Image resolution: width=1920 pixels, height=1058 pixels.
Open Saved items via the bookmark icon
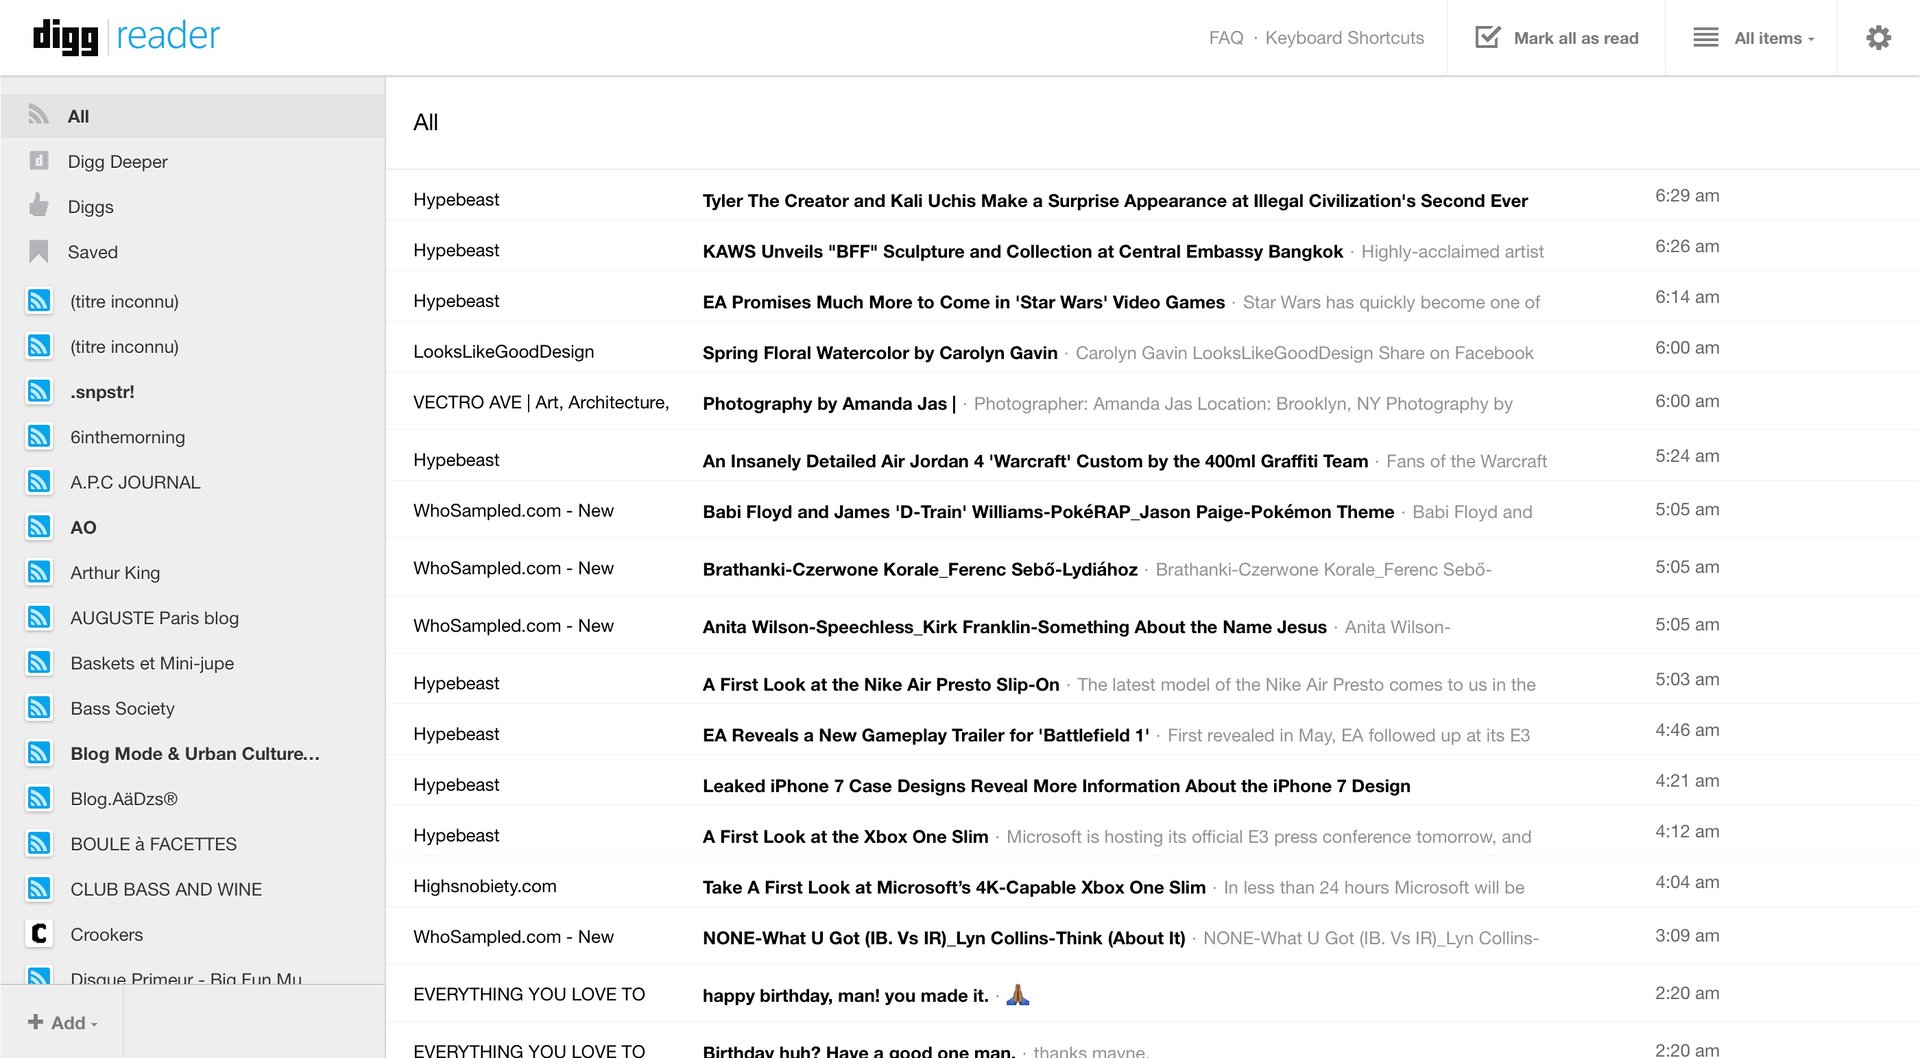pyautogui.click(x=39, y=251)
